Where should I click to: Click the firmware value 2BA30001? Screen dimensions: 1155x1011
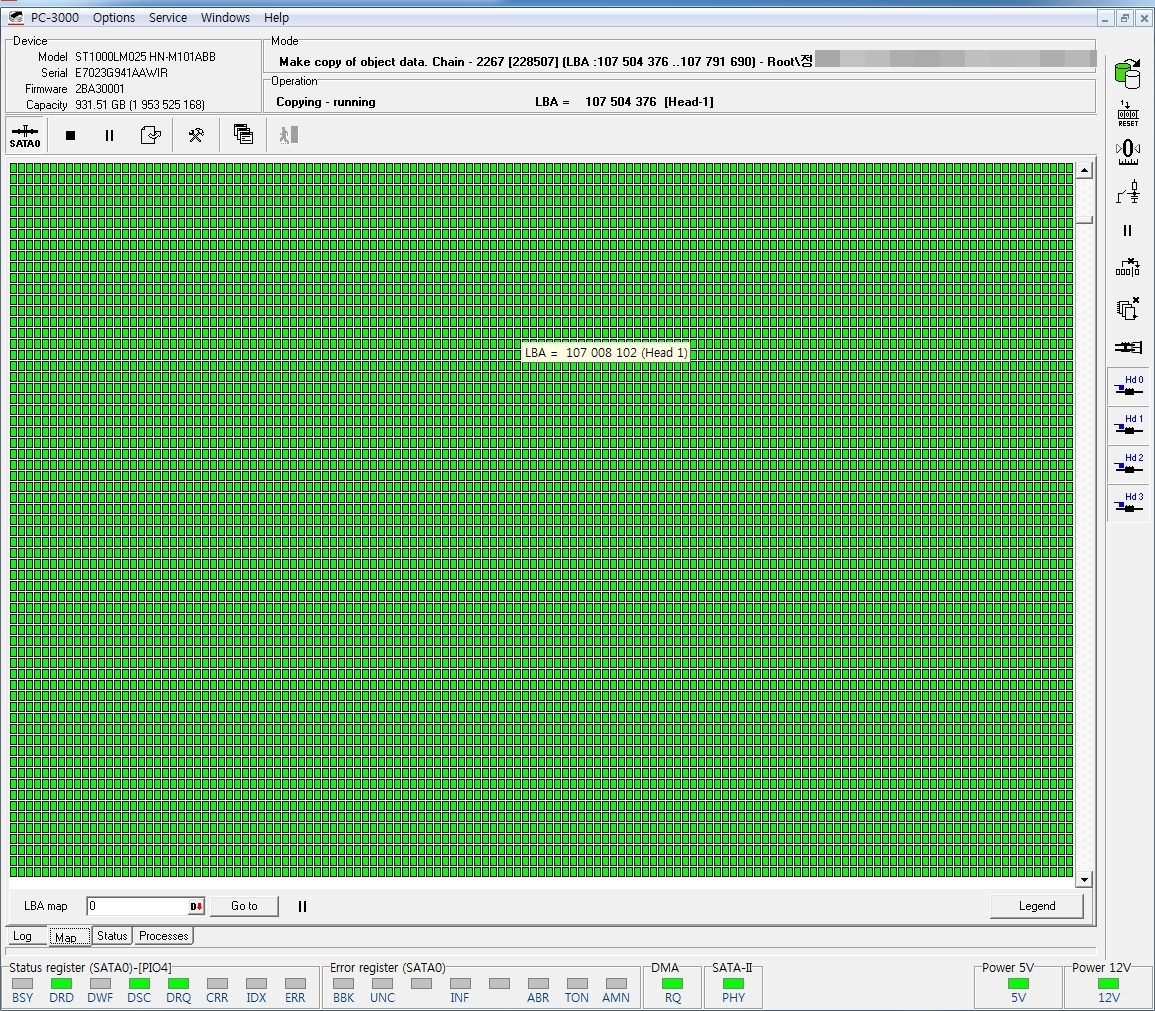tap(99, 89)
